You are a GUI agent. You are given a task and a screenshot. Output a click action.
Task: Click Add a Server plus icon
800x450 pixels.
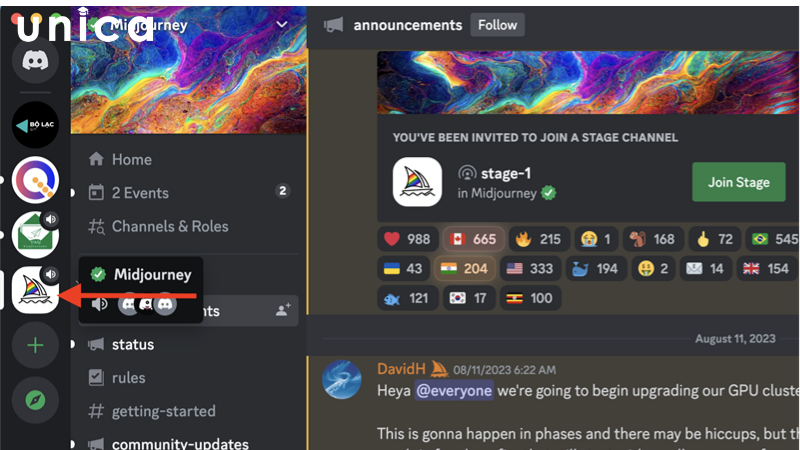(x=35, y=345)
